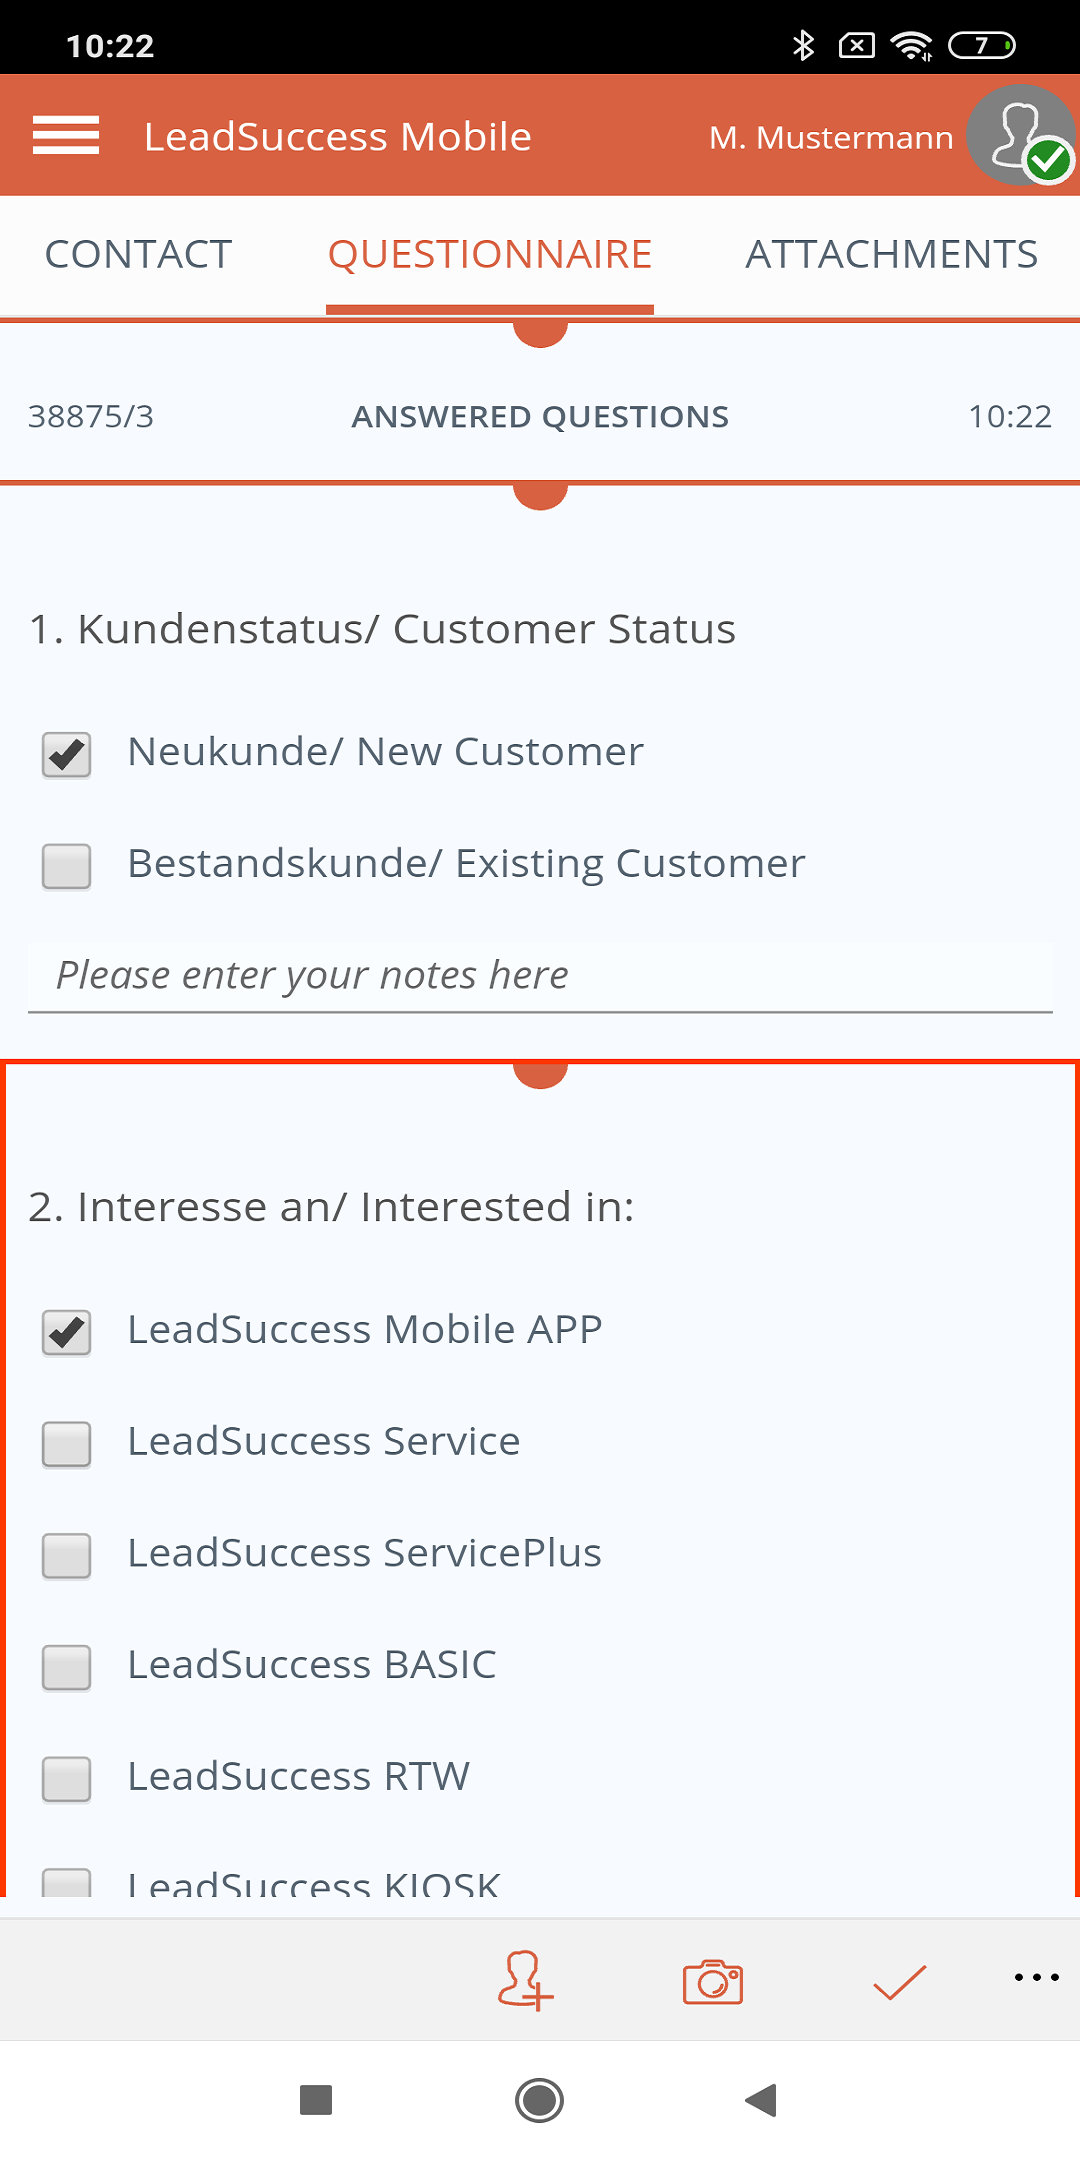The width and height of the screenshot is (1080, 2160).
Task: Switch to the Contact tab
Action: [x=139, y=255]
